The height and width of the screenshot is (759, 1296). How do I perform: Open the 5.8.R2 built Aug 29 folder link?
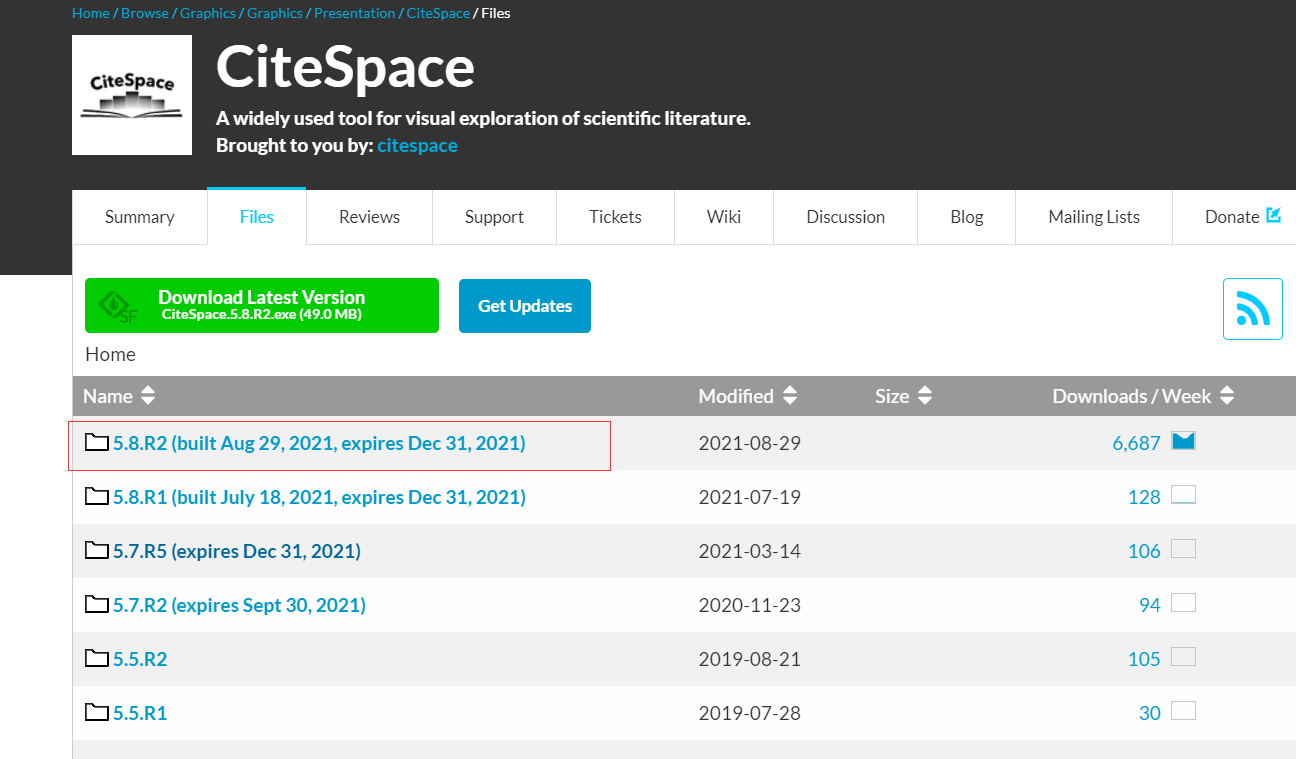click(319, 442)
